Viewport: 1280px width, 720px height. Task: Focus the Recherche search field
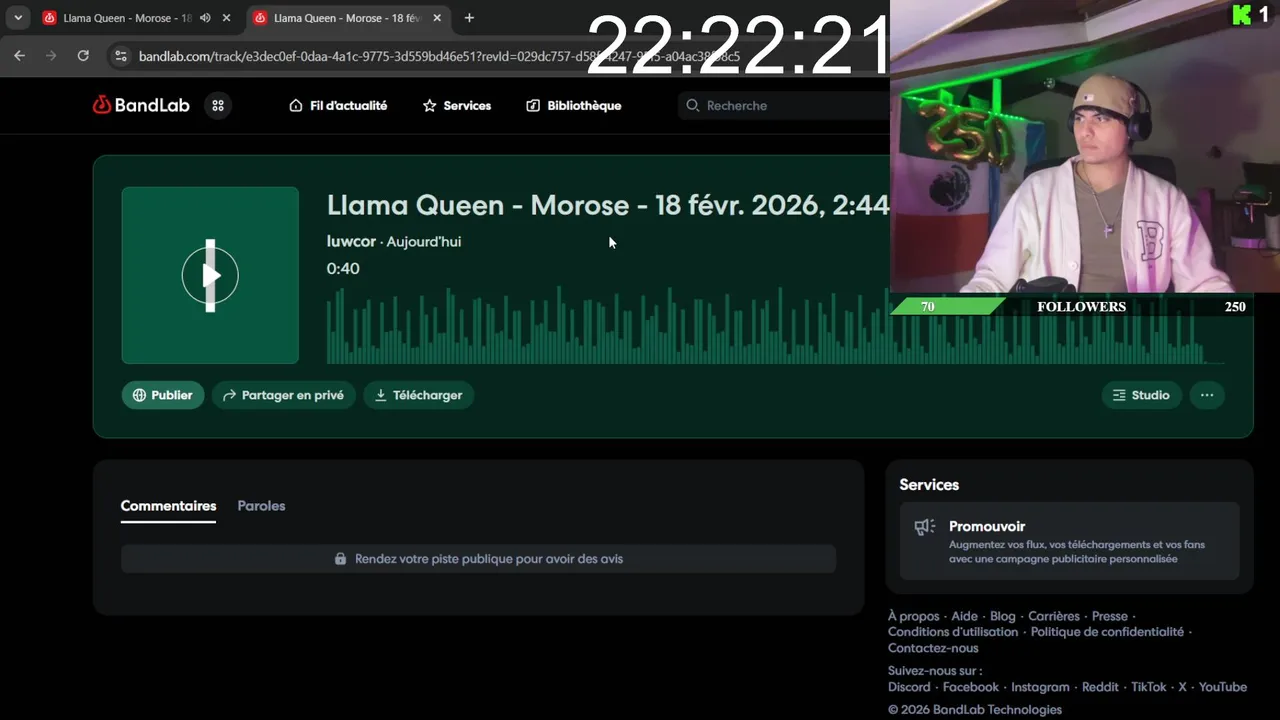(x=785, y=105)
